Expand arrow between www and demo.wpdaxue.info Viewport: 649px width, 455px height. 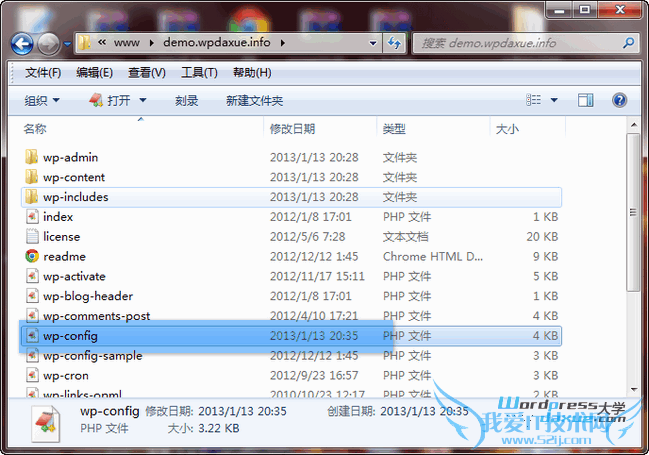pos(151,43)
